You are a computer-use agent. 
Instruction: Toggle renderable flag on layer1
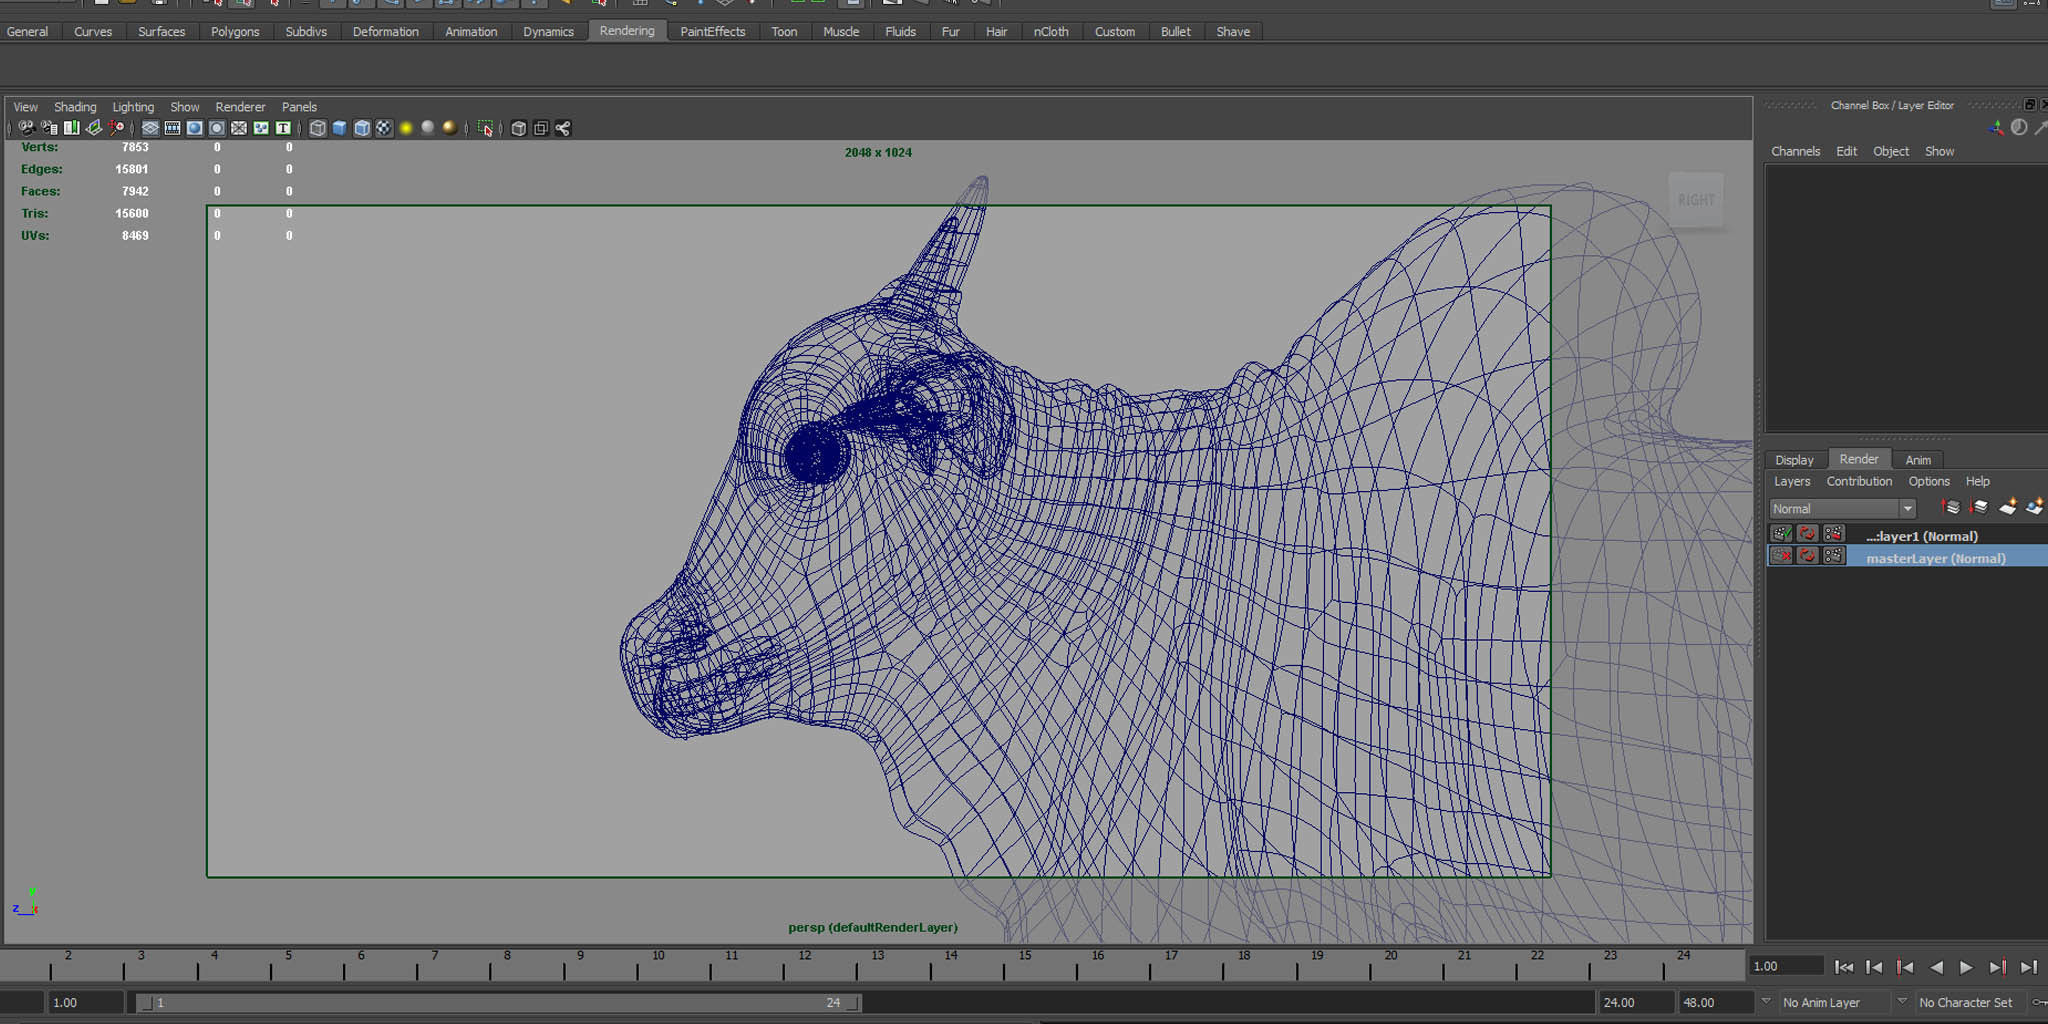(x=1781, y=534)
